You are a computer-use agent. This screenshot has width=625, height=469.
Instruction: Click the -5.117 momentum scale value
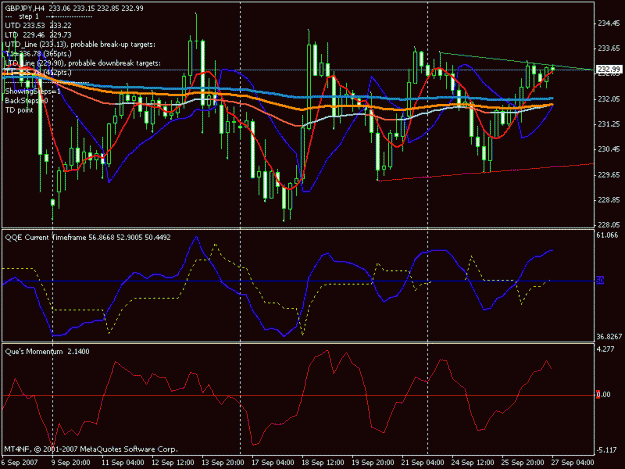pyautogui.click(x=607, y=450)
